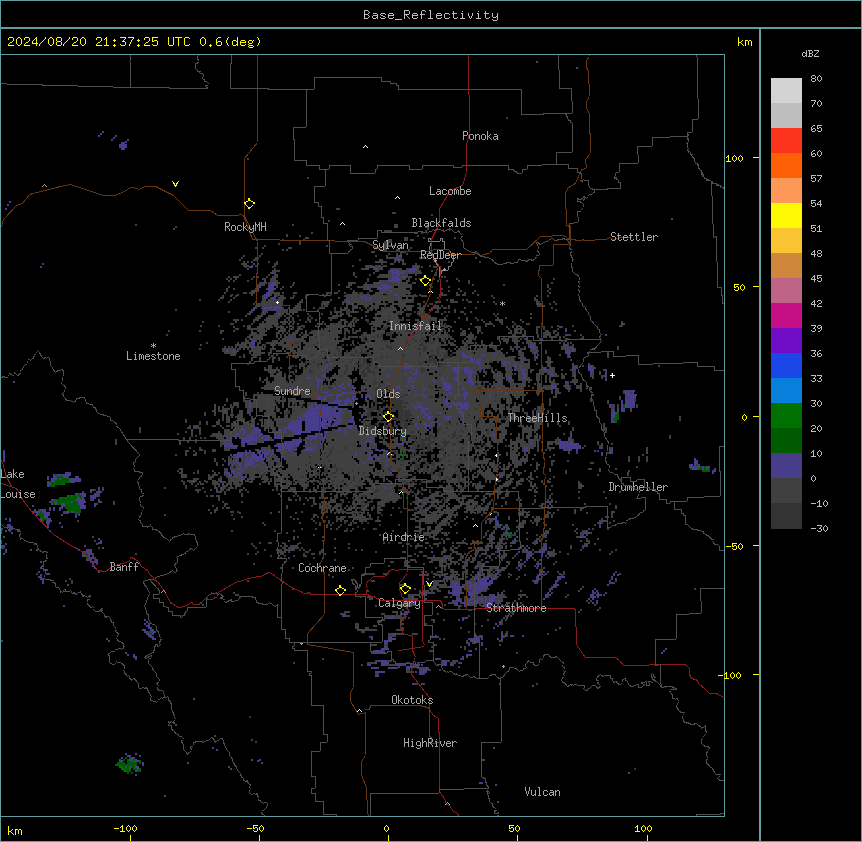862x842 pixels.
Task: Select the green 20-30 dBZ legend swatch
Action: (786, 416)
